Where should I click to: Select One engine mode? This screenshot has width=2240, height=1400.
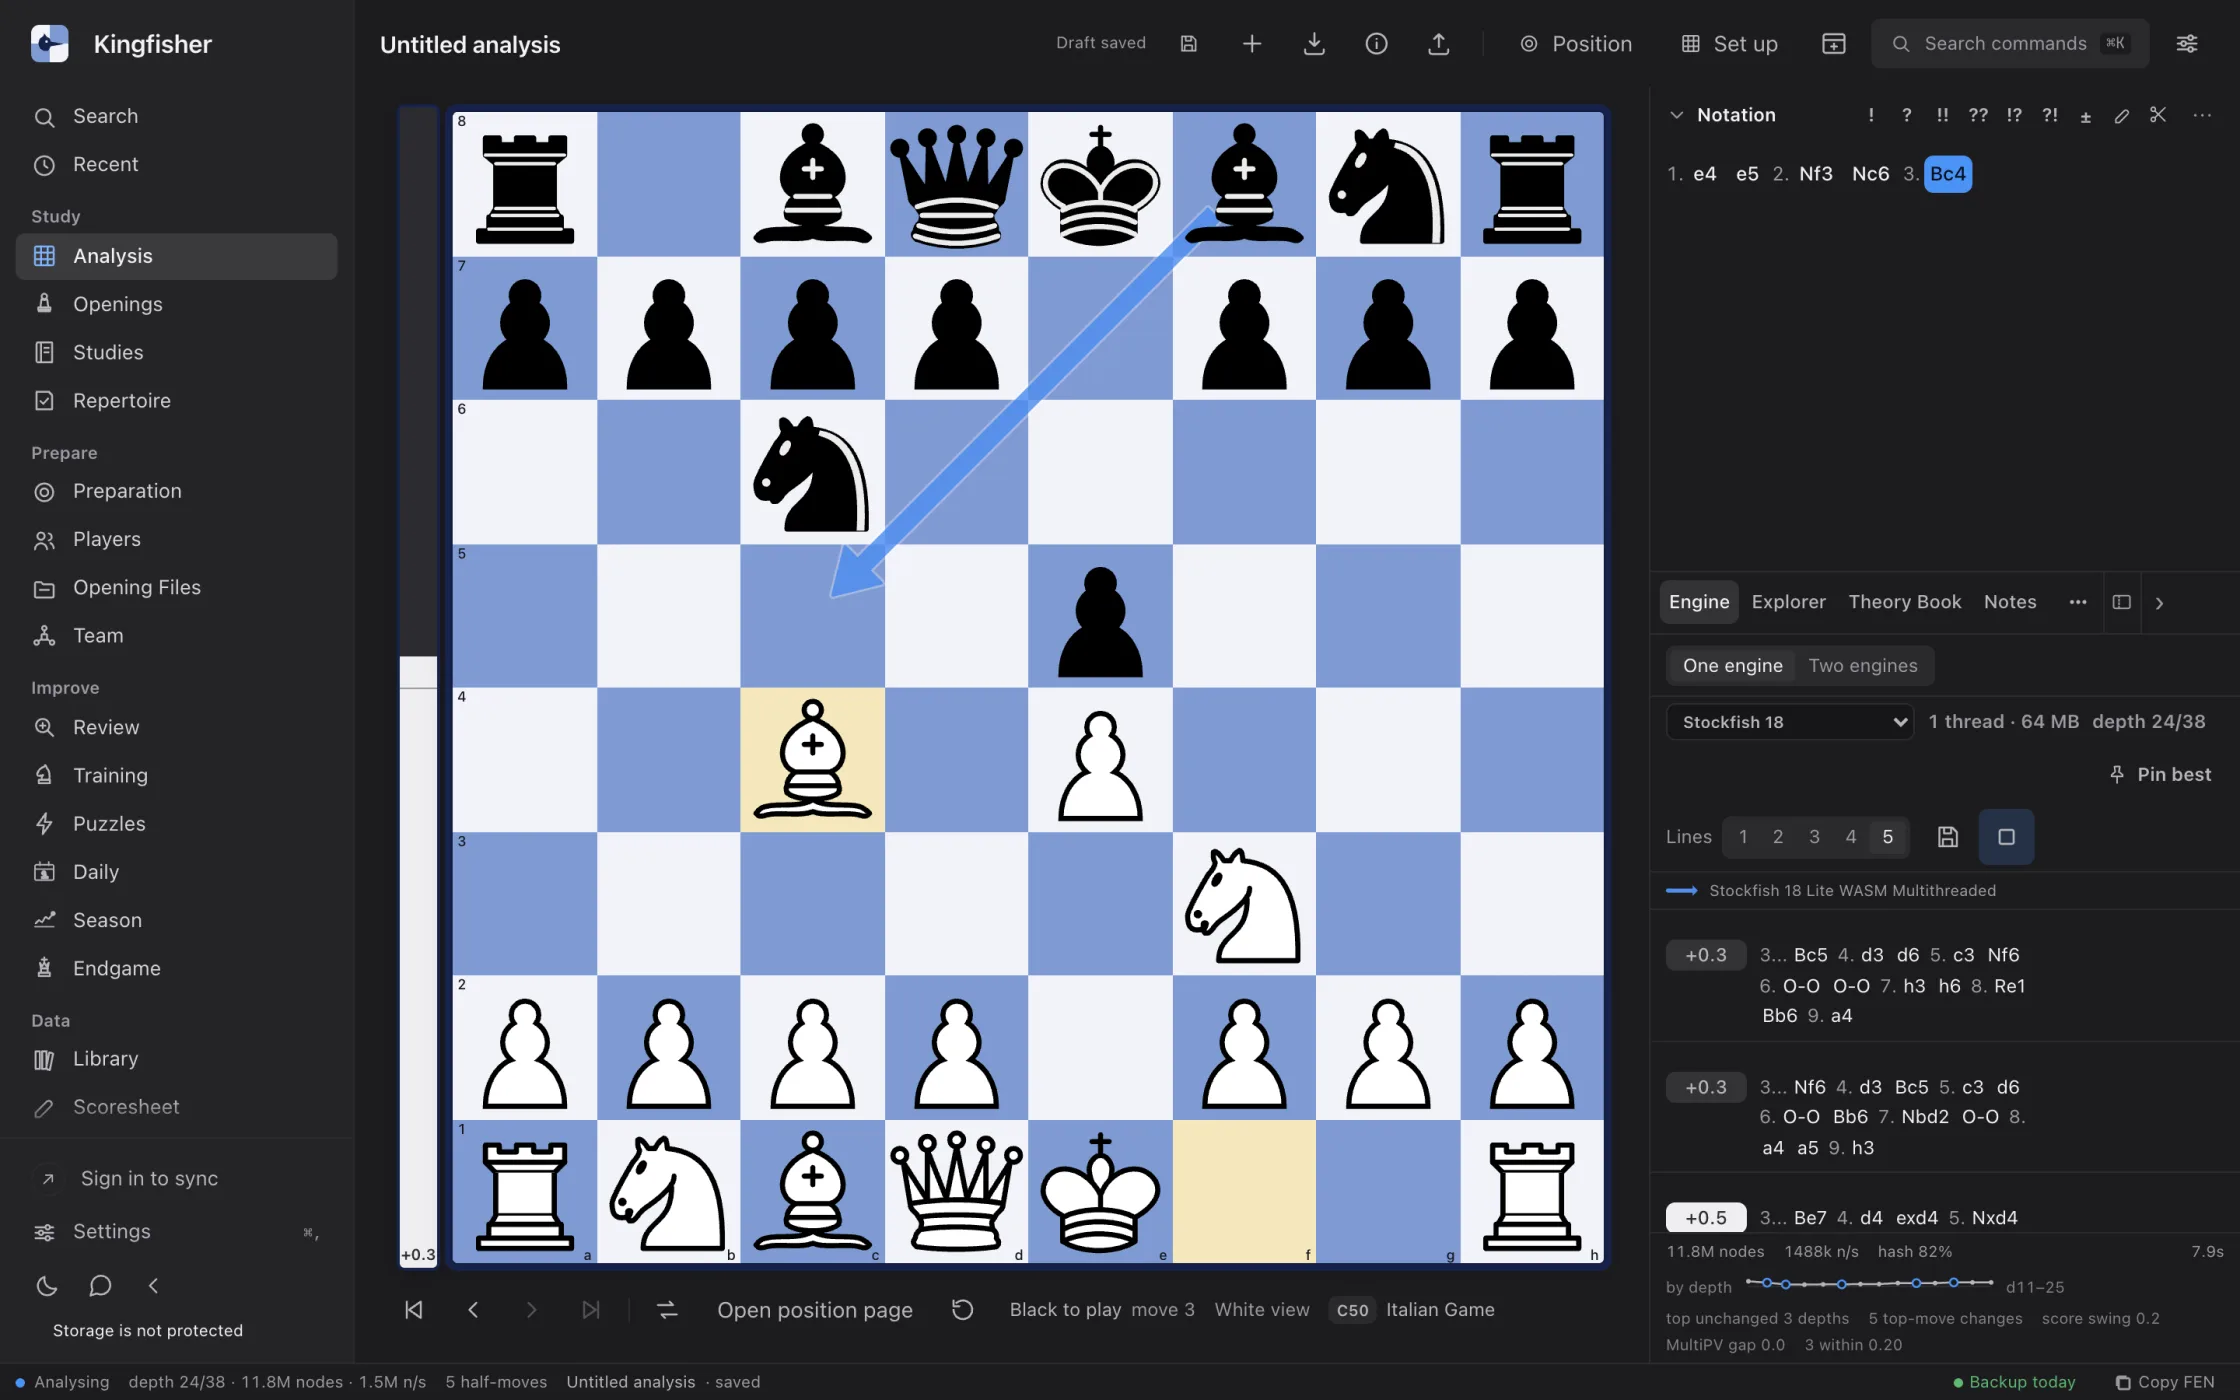pos(1732,666)
